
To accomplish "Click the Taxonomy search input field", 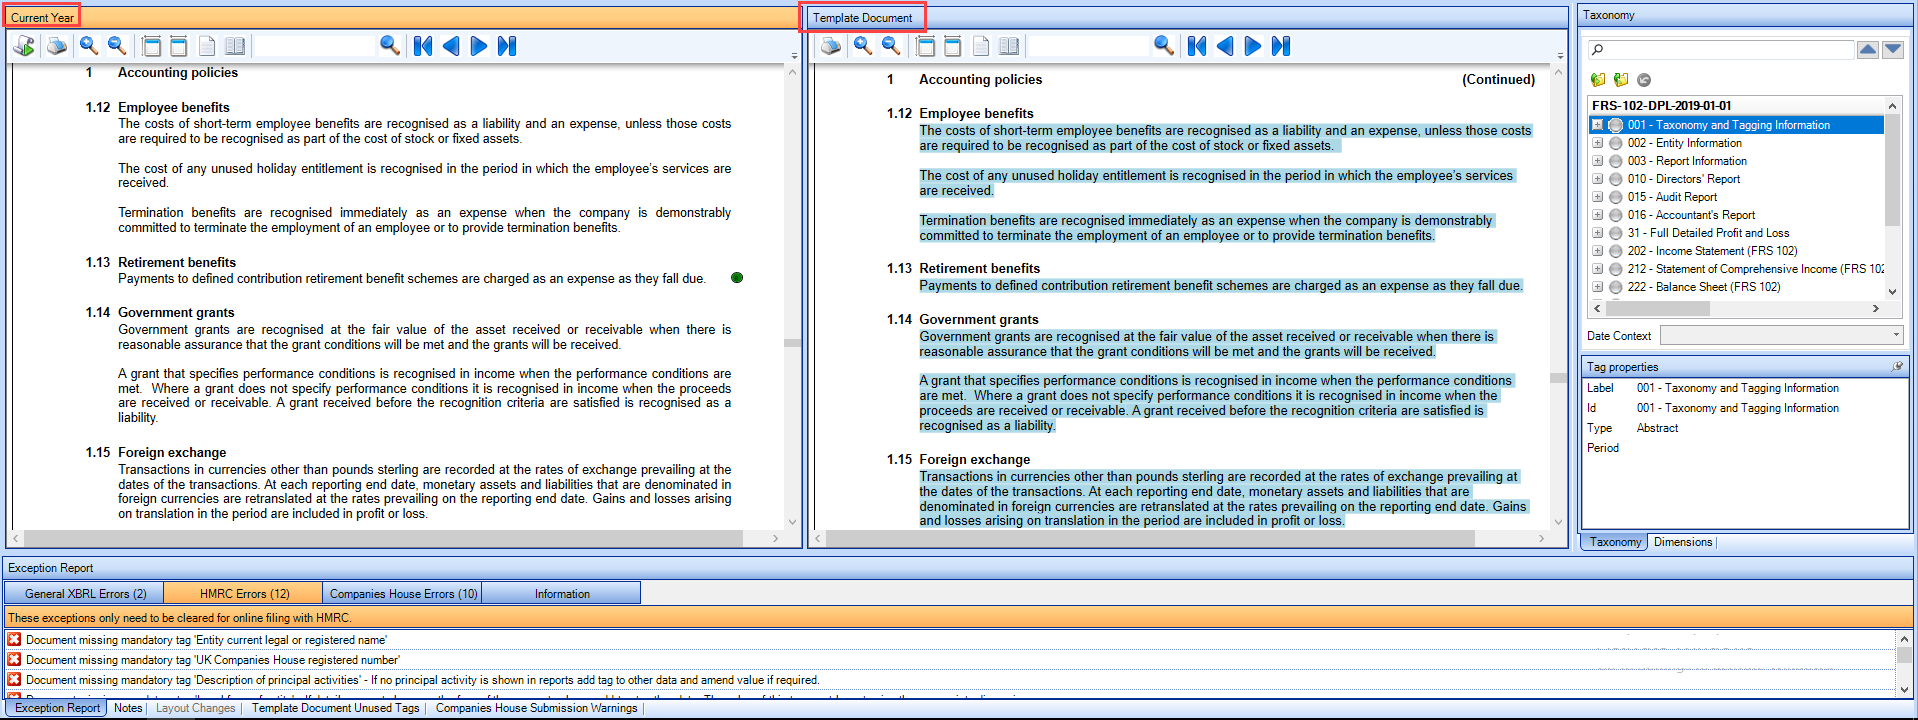I will tap(1720, 50).
